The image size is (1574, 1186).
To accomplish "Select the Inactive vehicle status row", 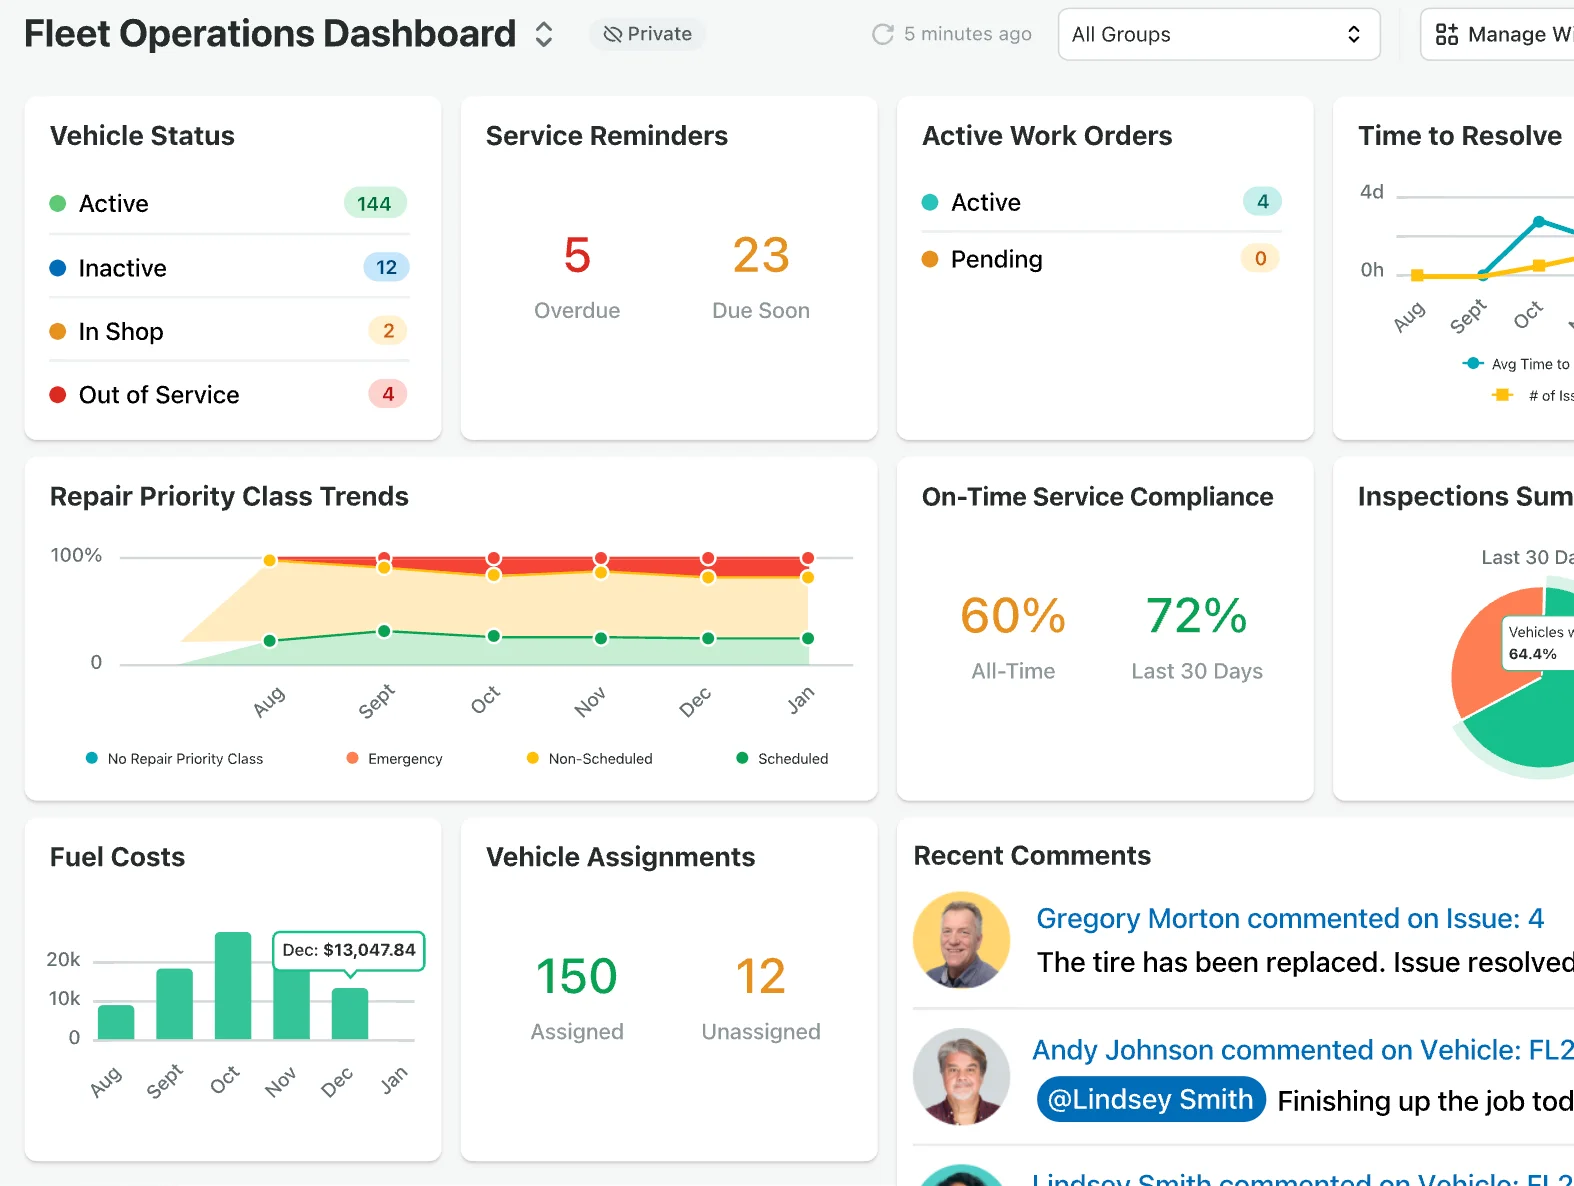I will click(x=229, y=268).
